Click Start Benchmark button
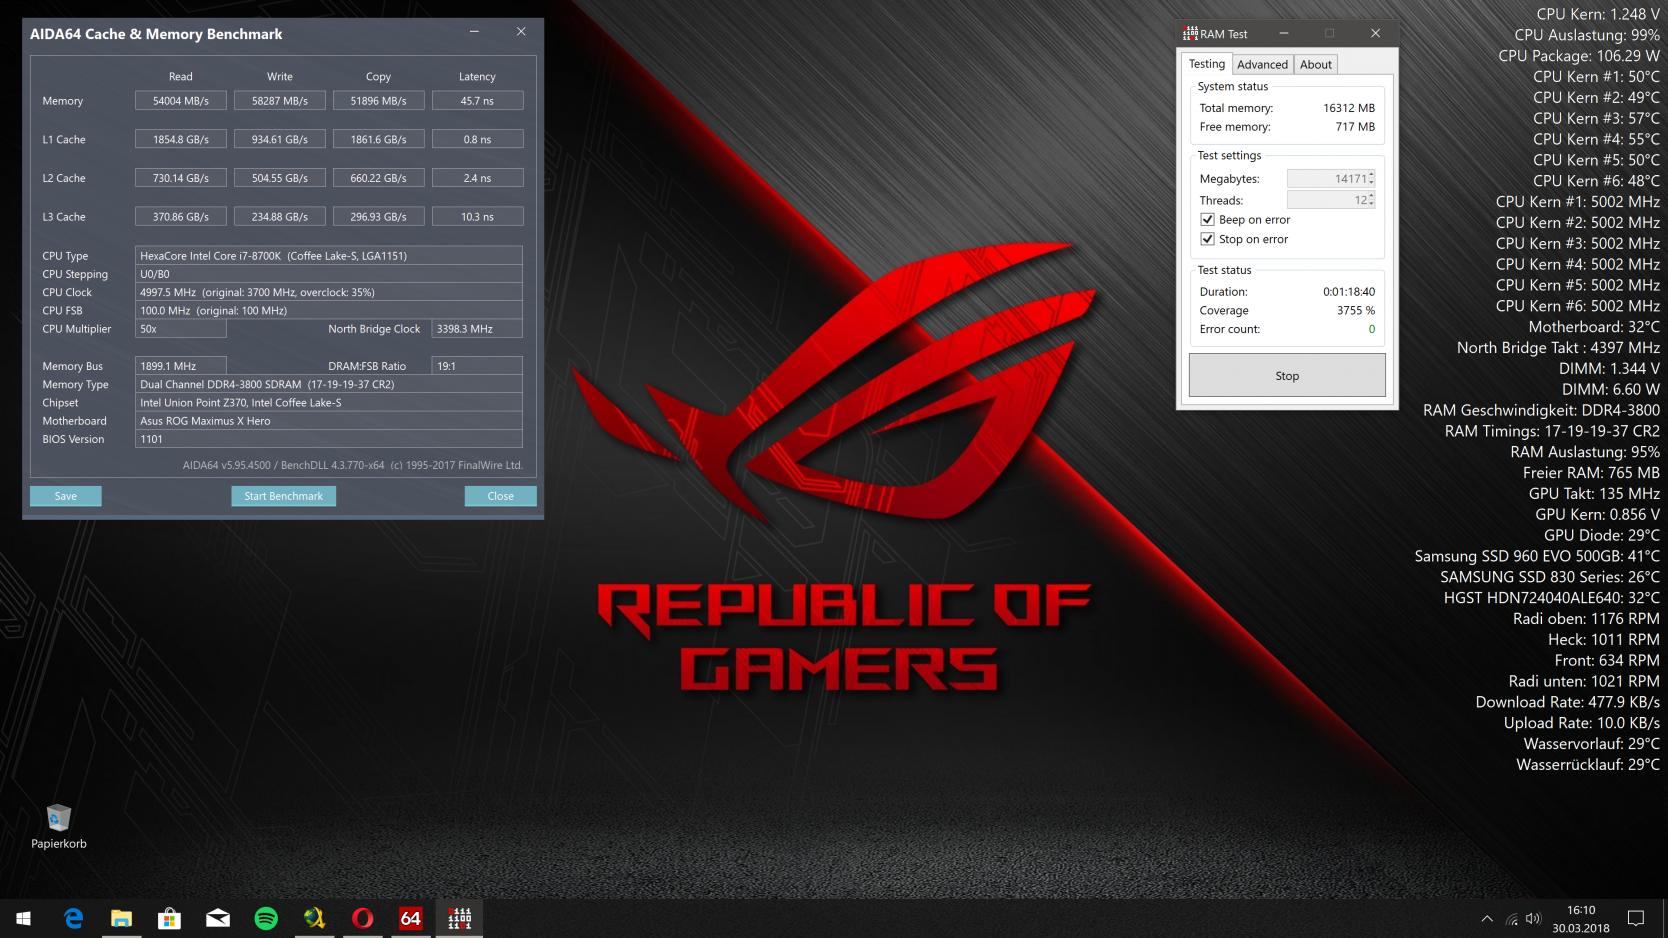 coord(284,496)
